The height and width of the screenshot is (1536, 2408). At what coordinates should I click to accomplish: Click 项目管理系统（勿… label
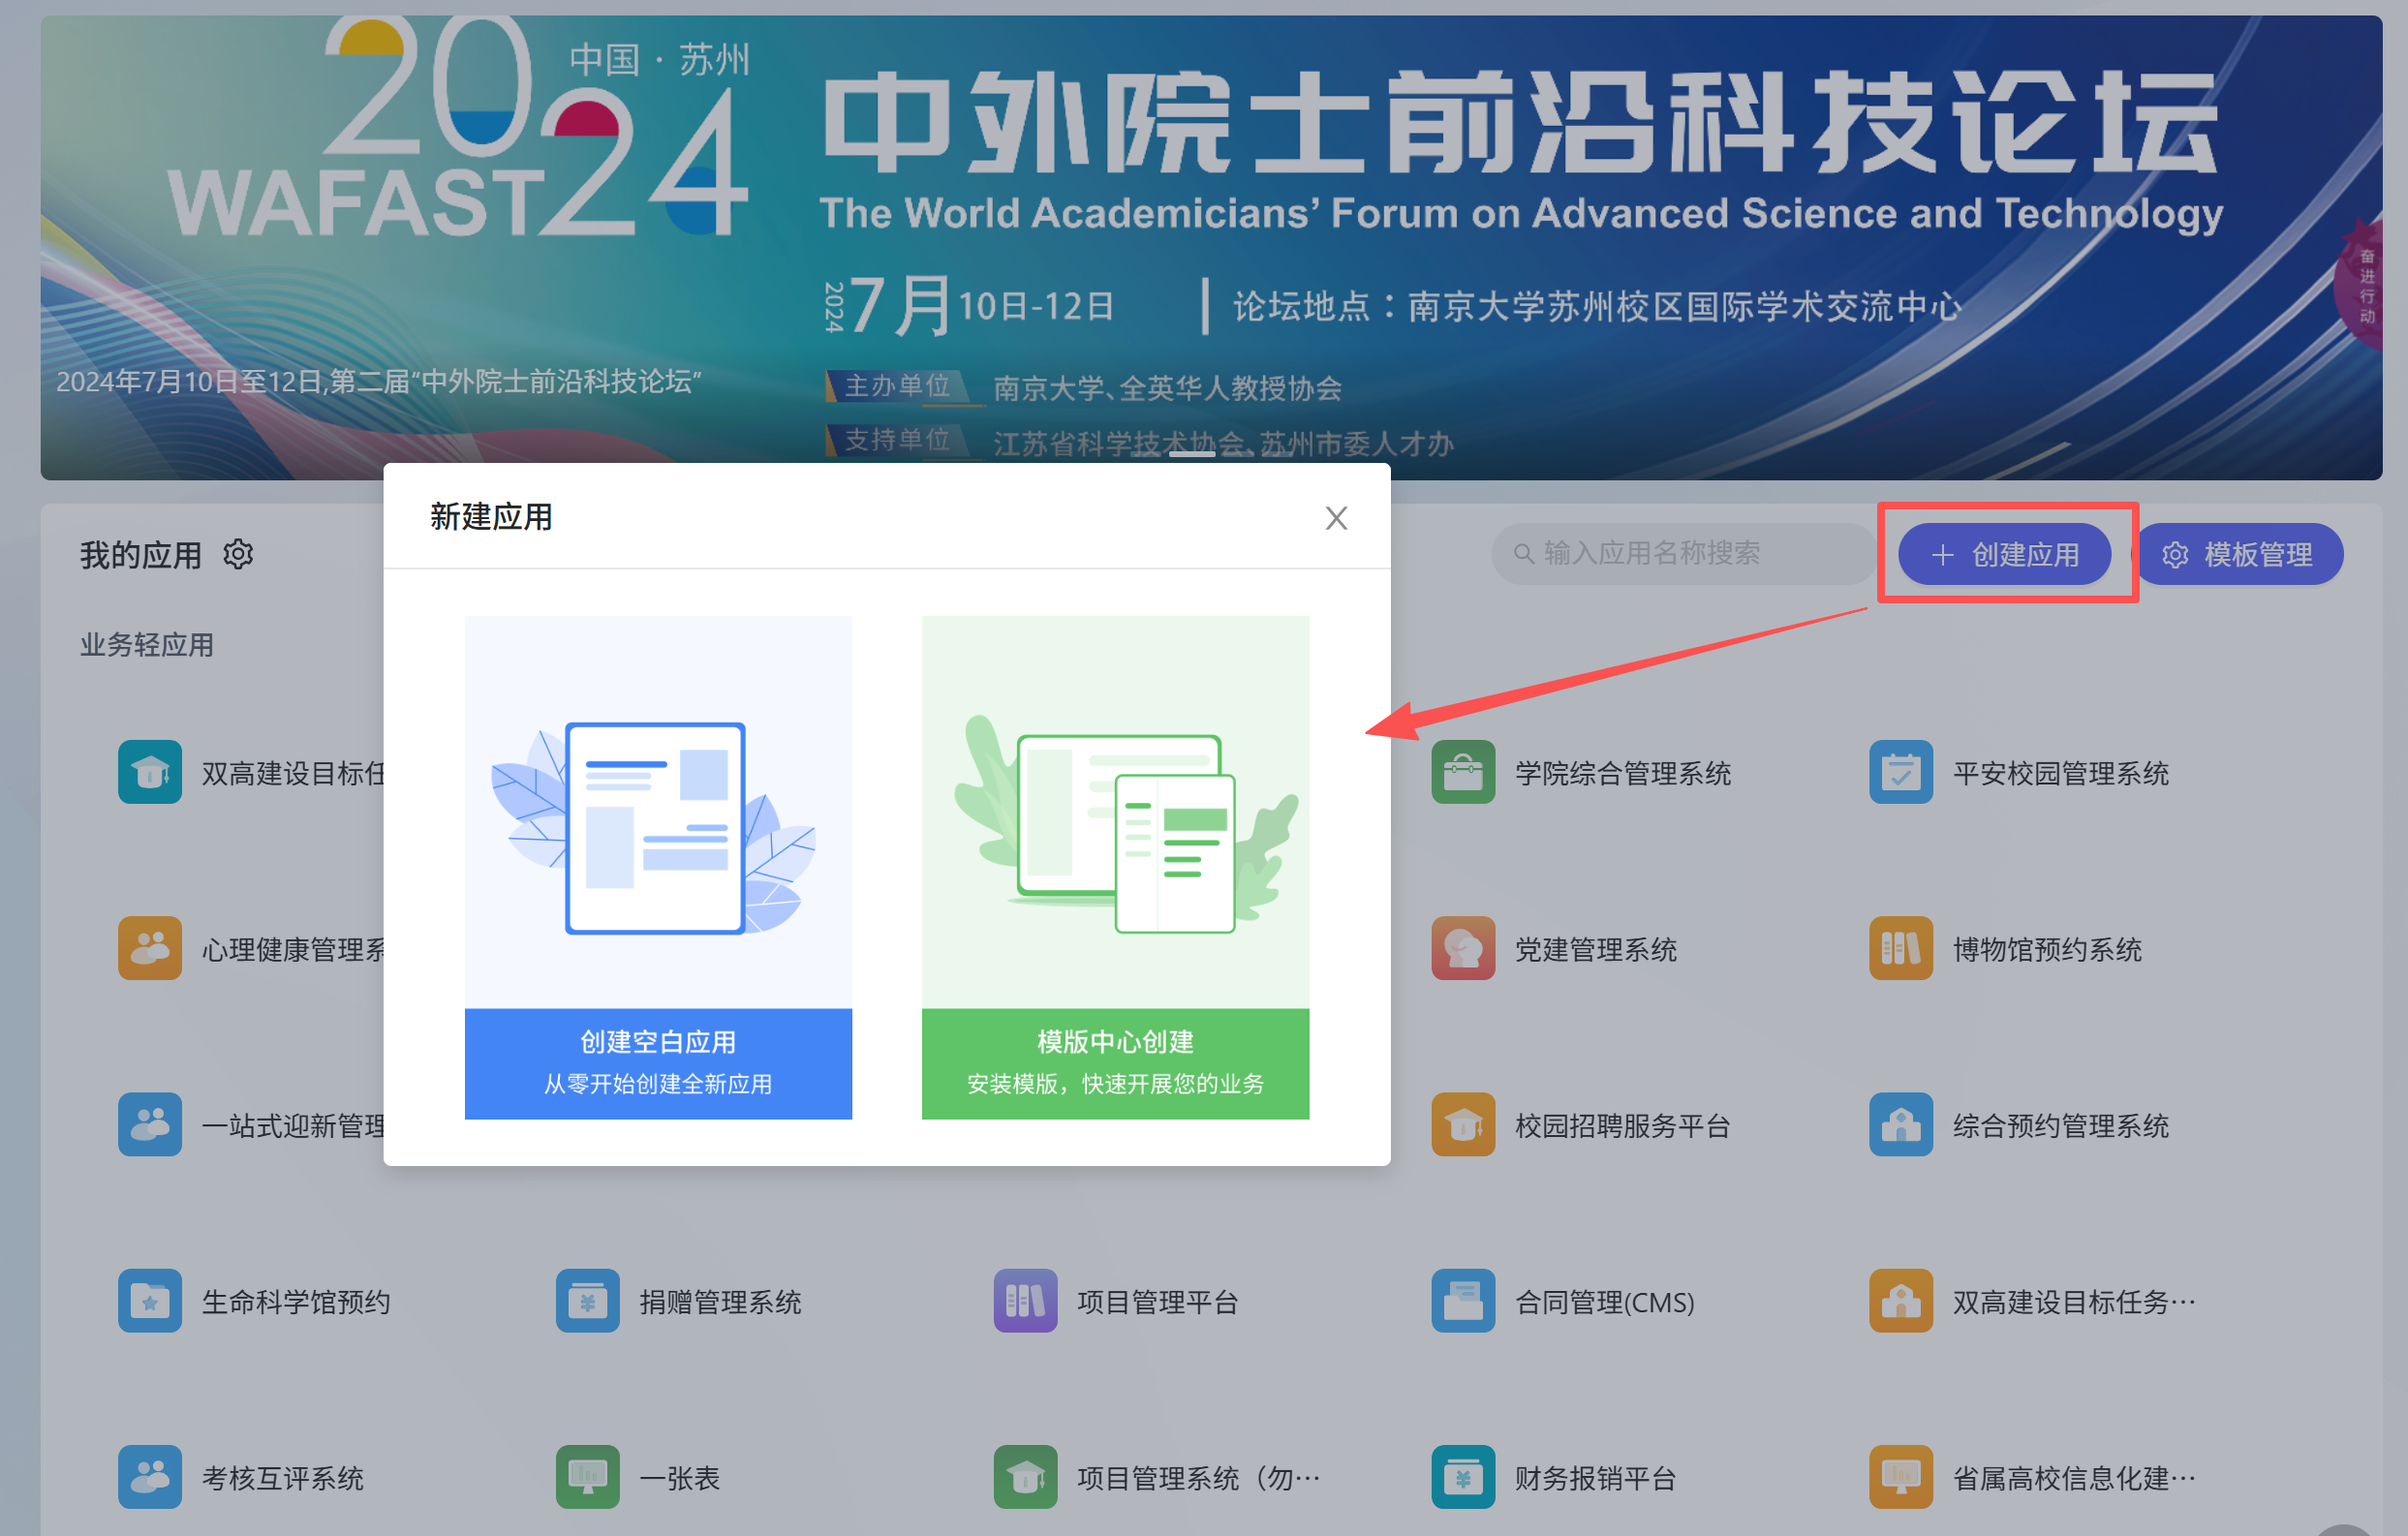coord(1199,1478)
